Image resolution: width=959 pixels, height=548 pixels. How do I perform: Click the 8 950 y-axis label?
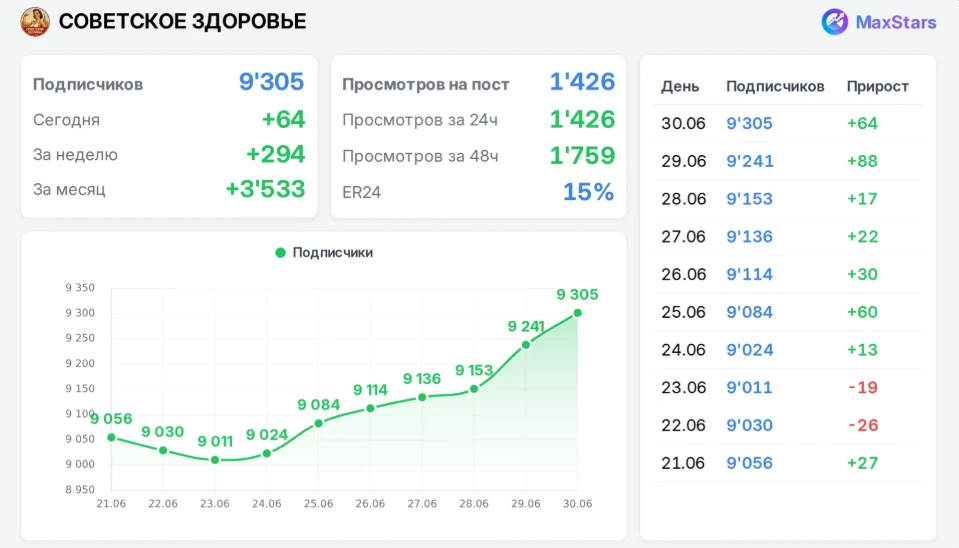tap(80, 489)
